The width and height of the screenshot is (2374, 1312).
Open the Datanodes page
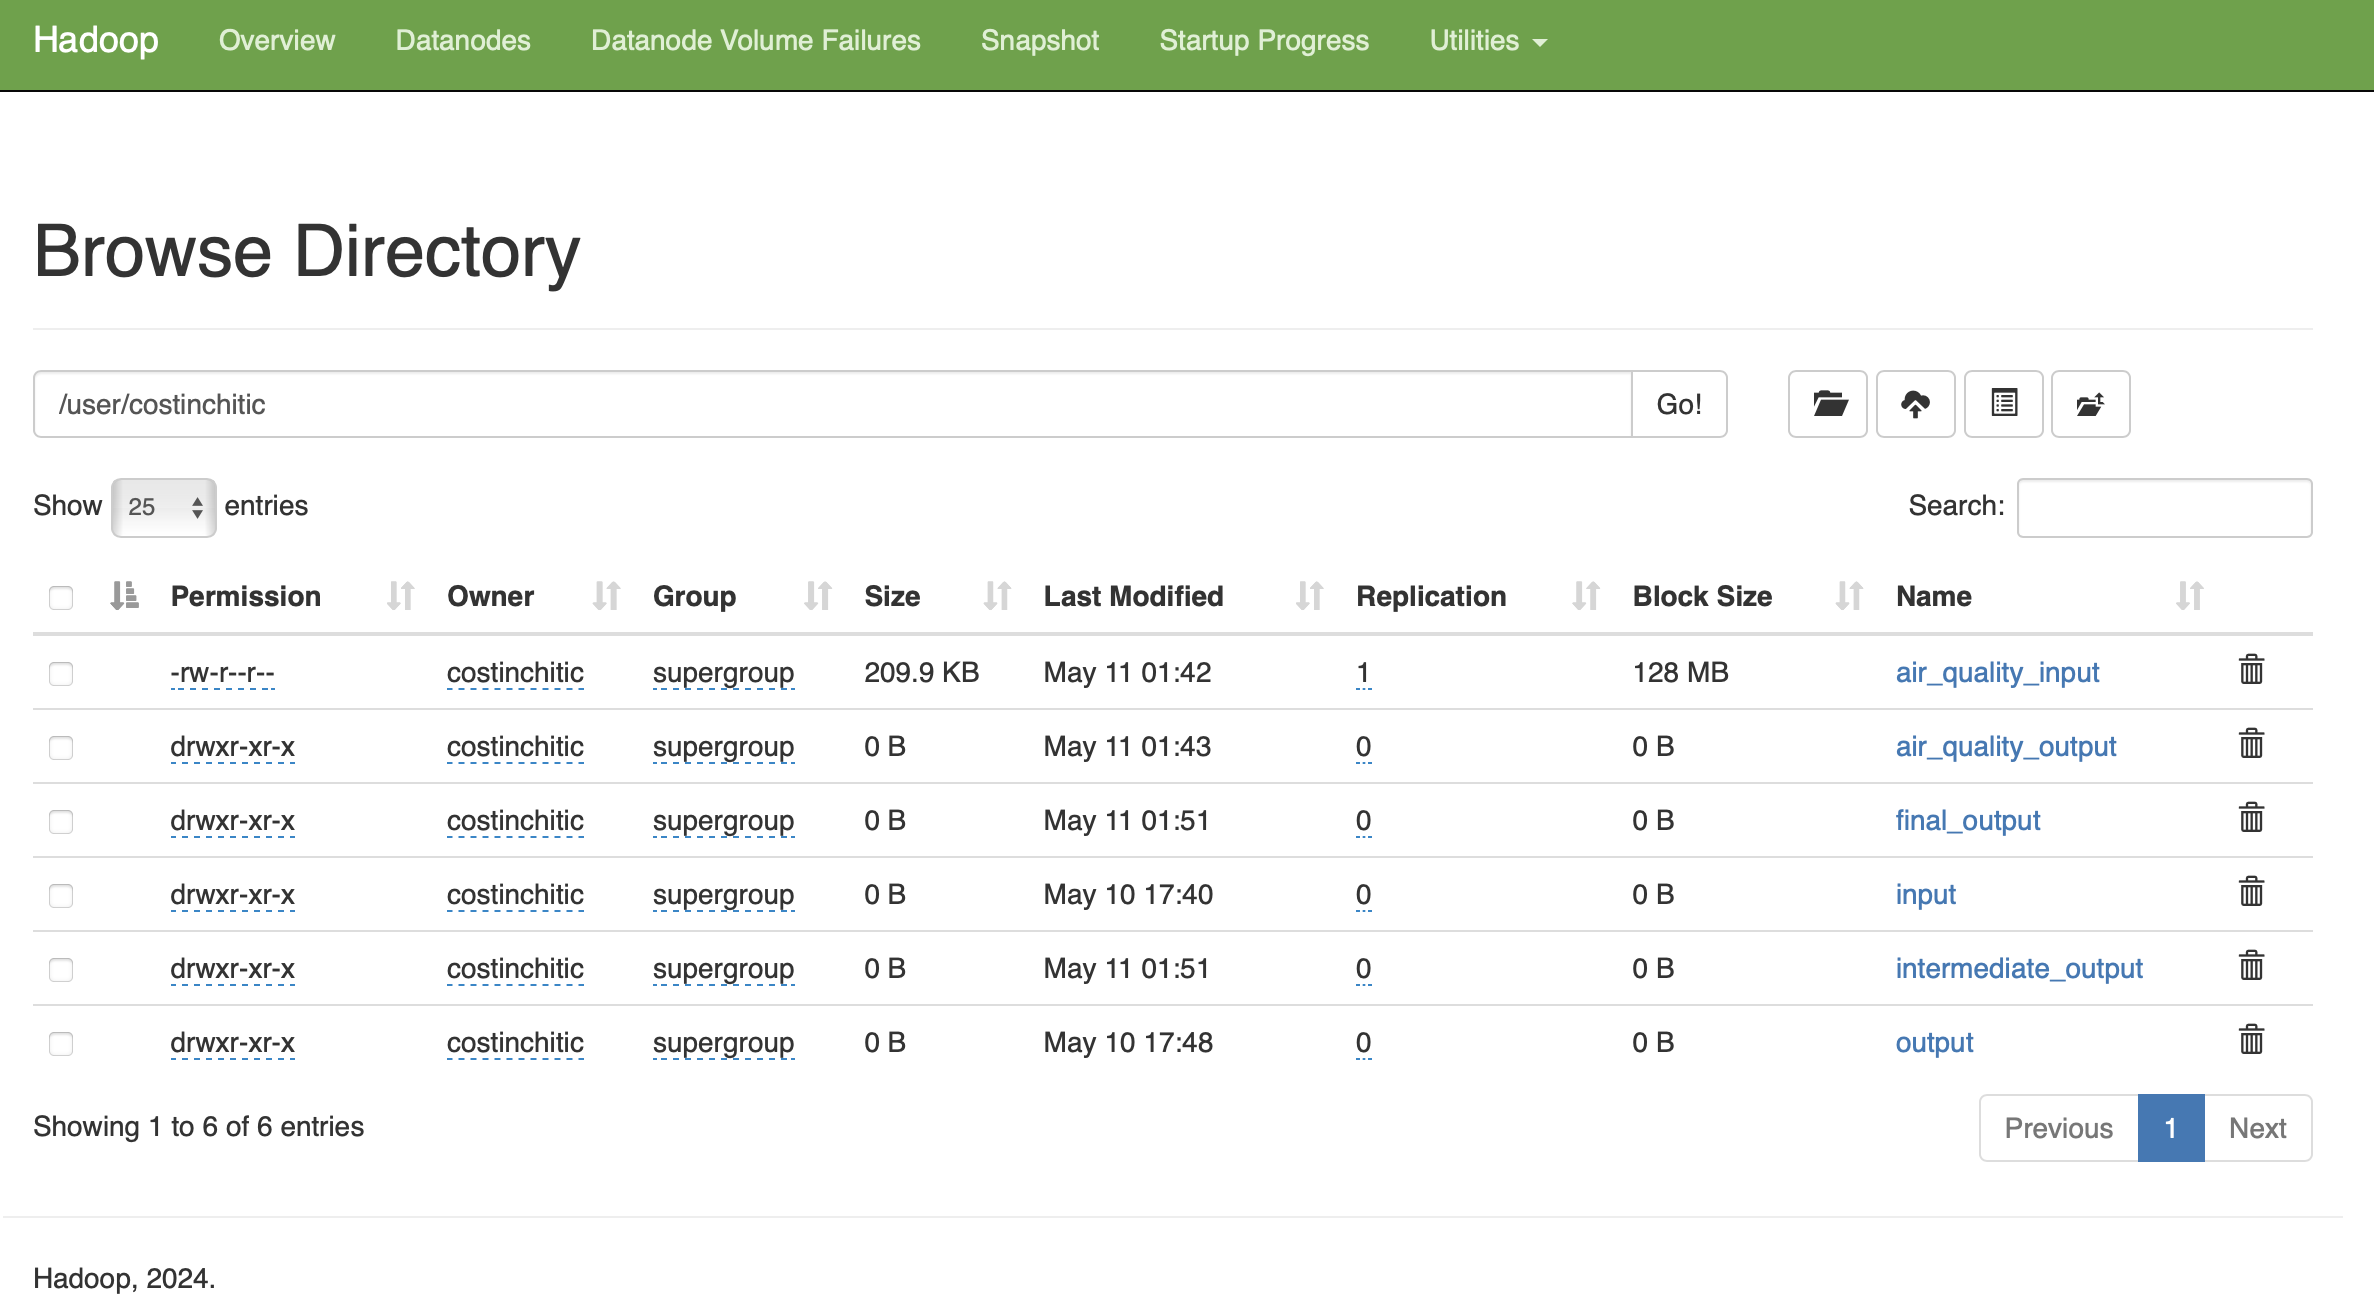point(463,41)
